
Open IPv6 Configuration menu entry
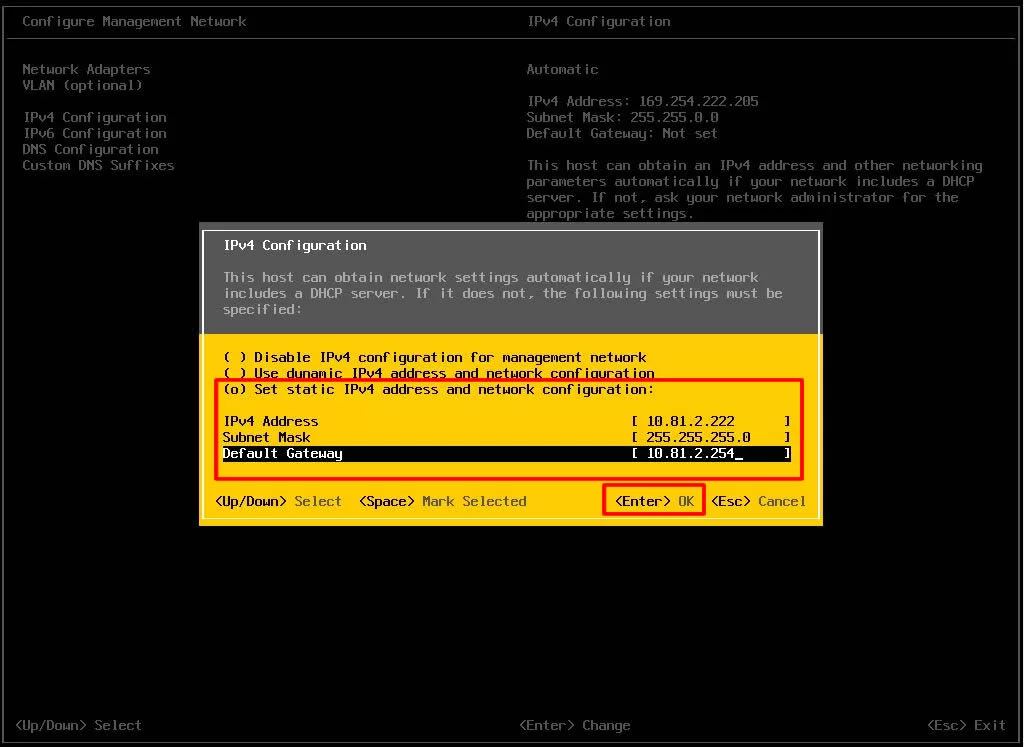coord(94,133)
